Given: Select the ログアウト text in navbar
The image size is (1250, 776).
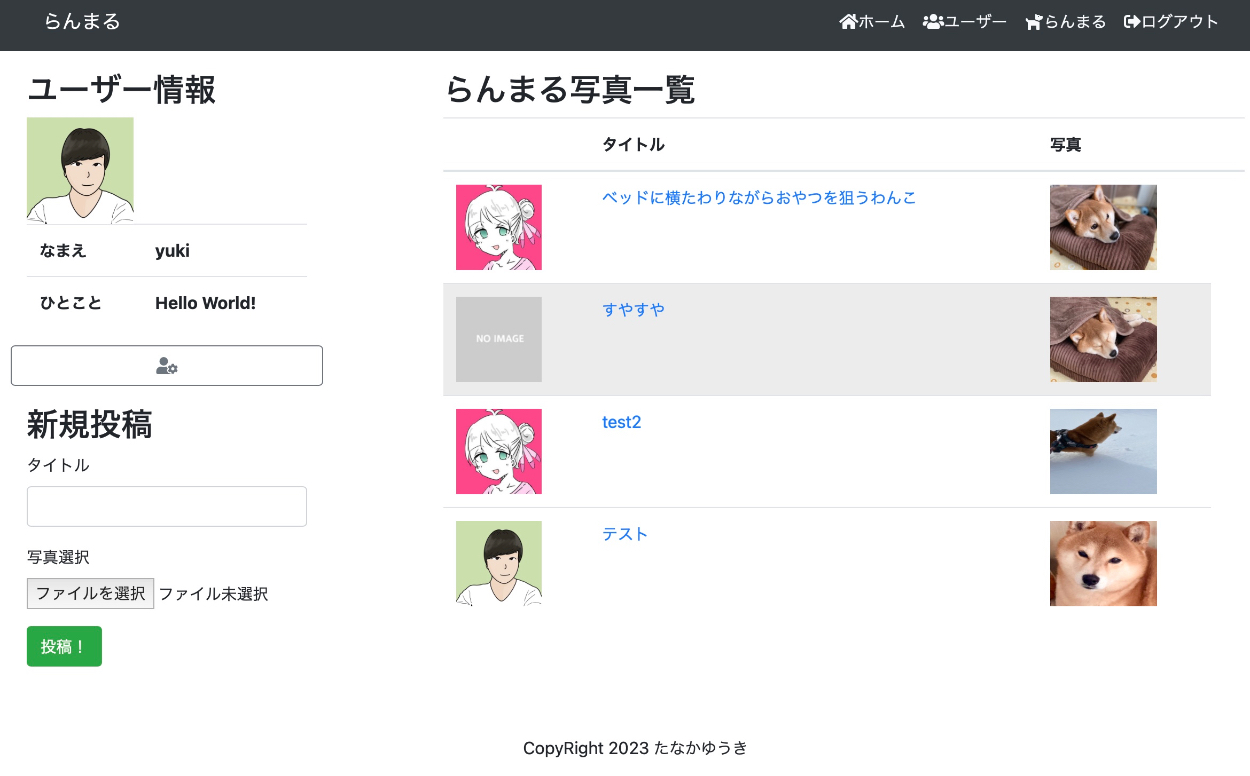Looking at the screenshot, I should pos(1180,22).
